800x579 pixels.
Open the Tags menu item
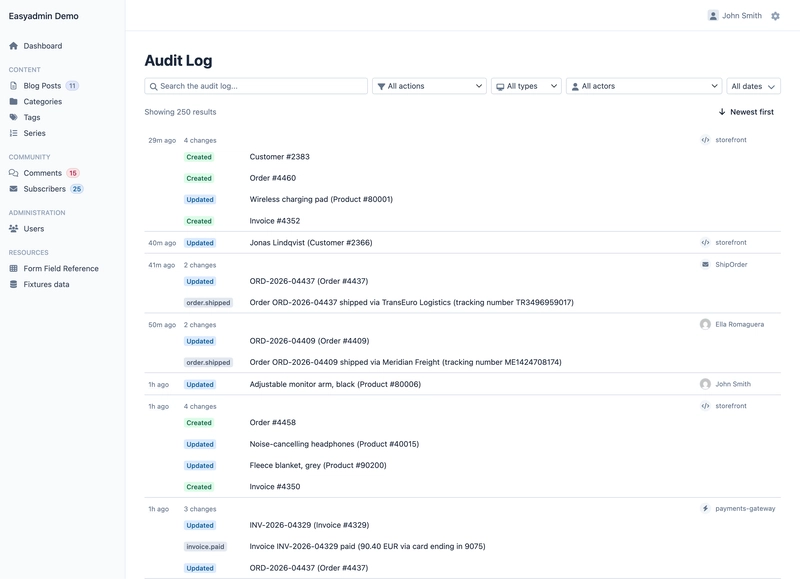click(32, 117)
